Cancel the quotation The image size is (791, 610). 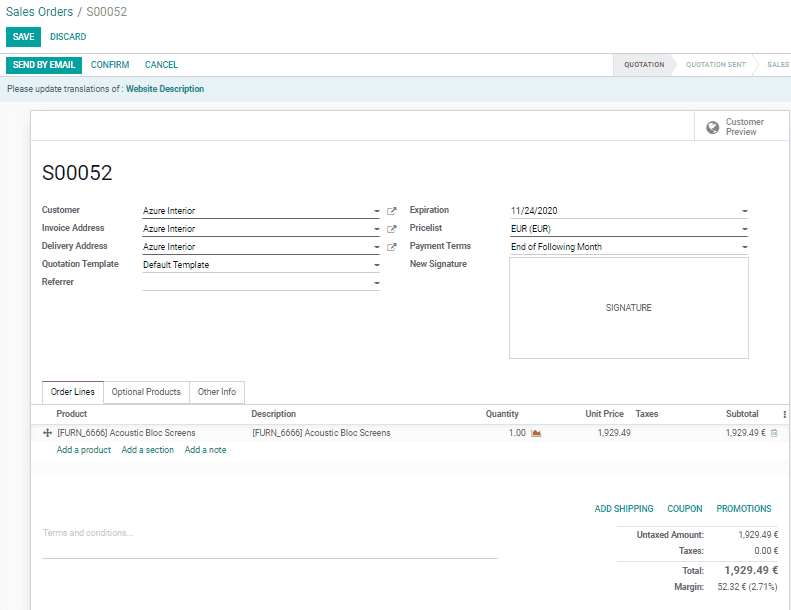point(161,65)
